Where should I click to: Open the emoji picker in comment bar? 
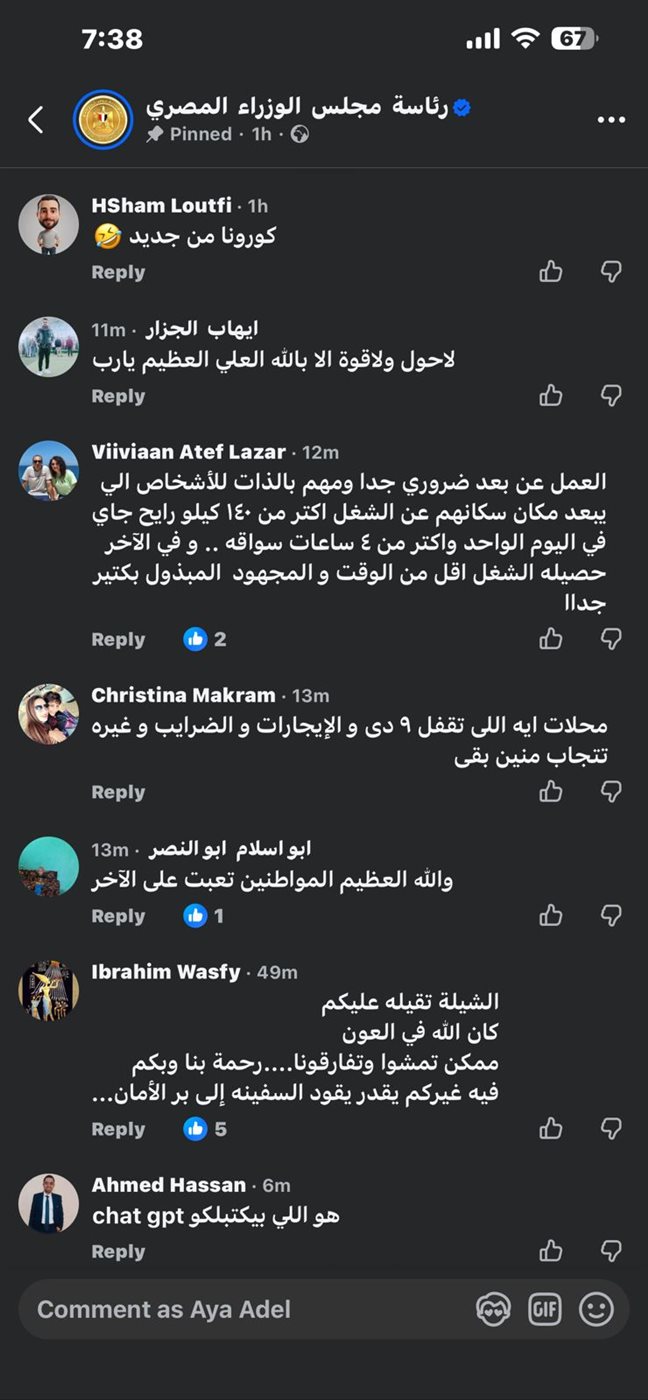point(597,1309)
